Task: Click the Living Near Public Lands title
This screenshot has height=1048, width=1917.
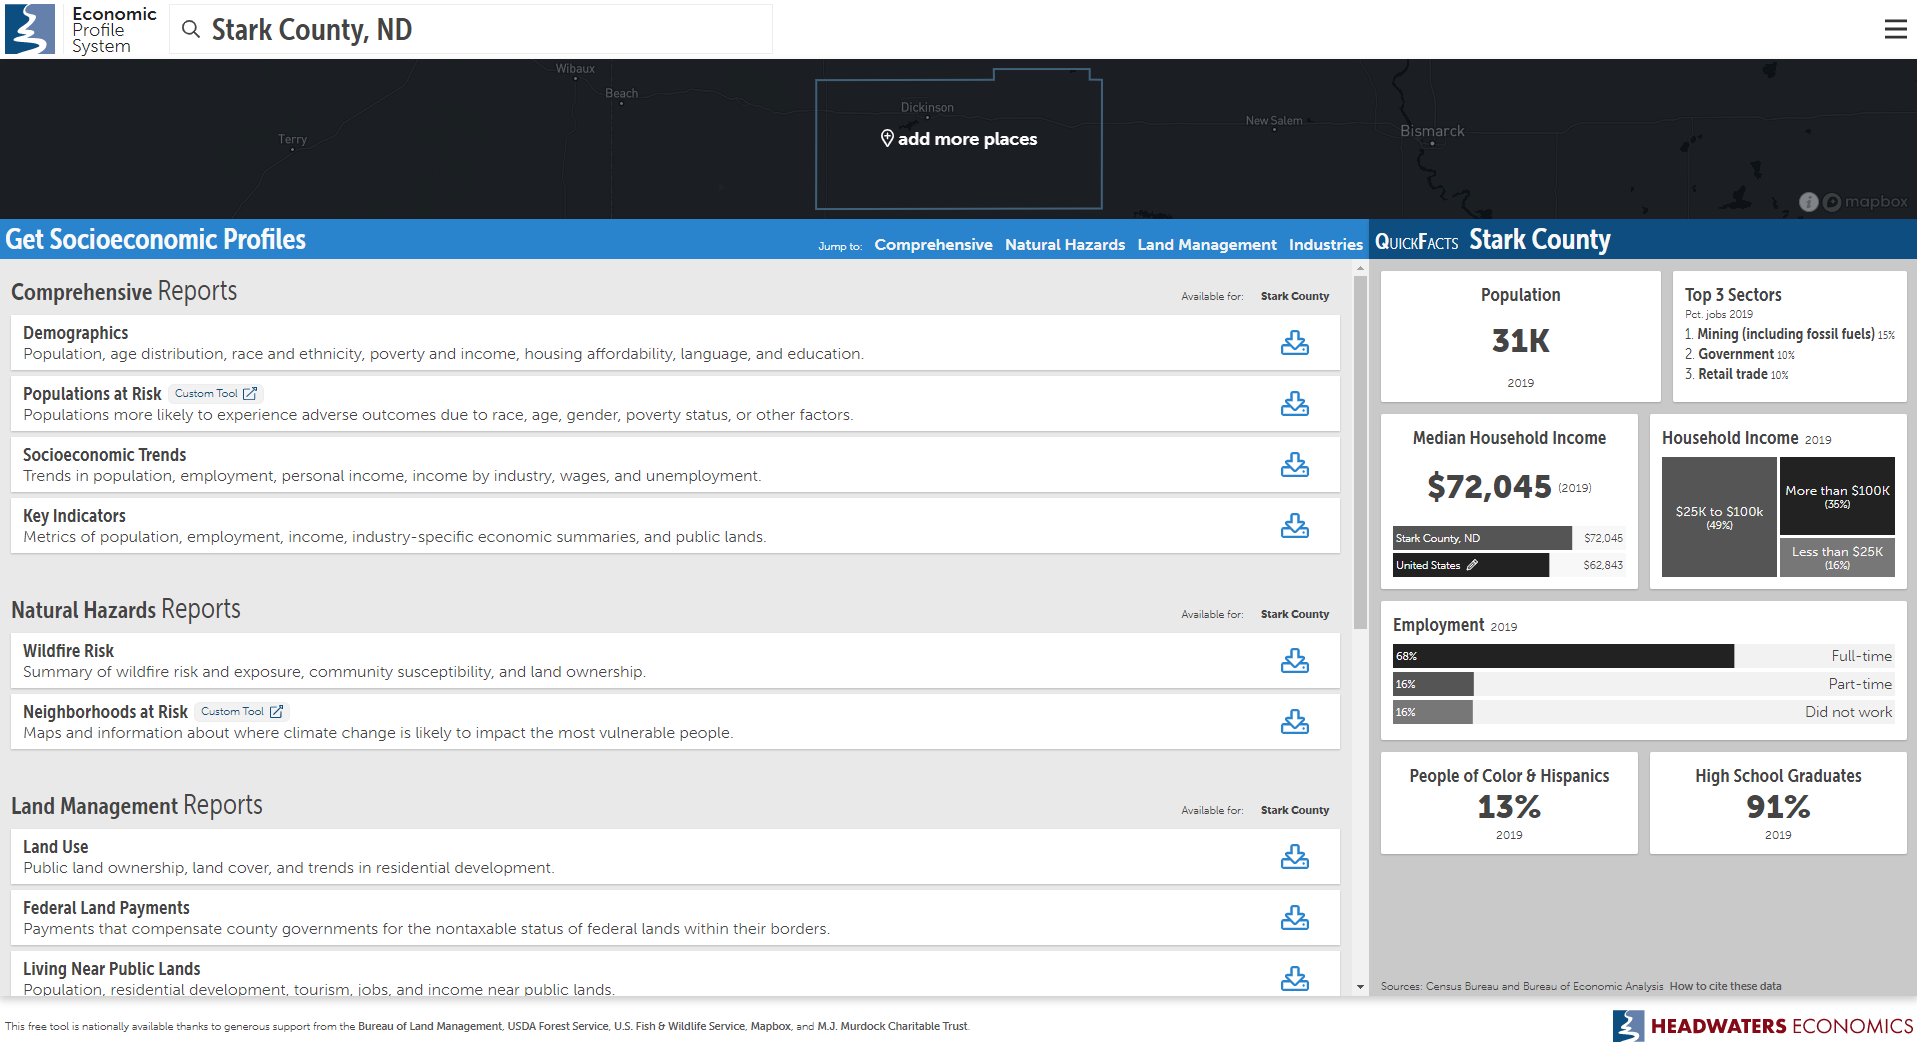Action: pyautogui.click(x=112, y=969)
